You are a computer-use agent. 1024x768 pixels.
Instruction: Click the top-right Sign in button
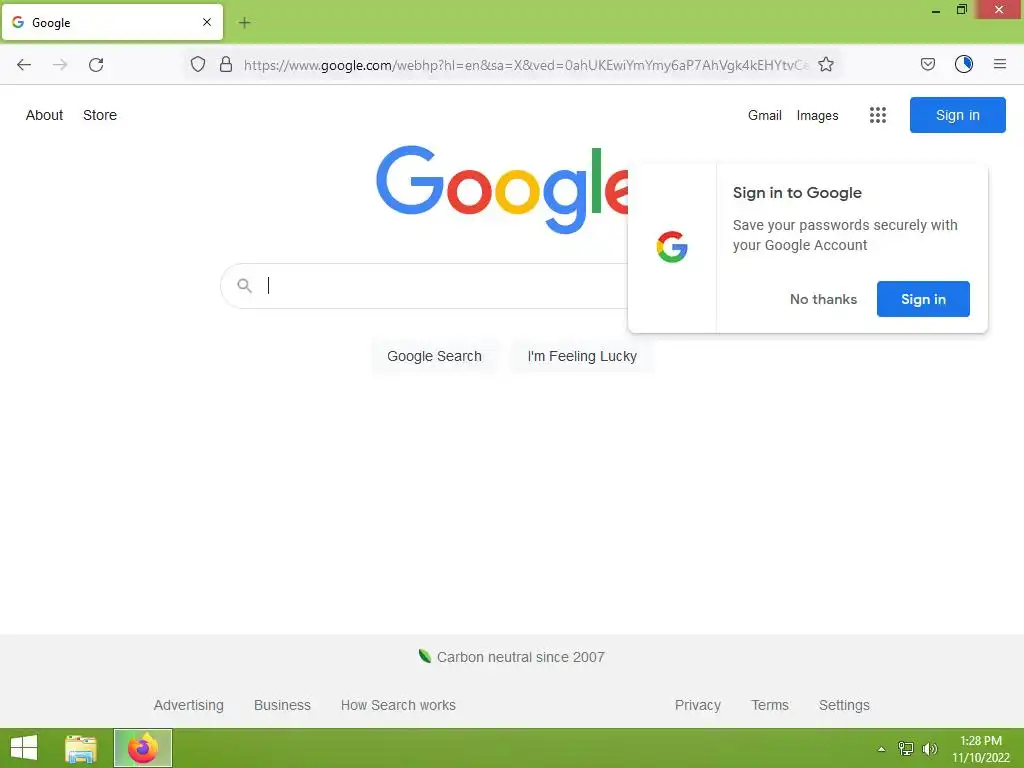(x=958, y=115)
